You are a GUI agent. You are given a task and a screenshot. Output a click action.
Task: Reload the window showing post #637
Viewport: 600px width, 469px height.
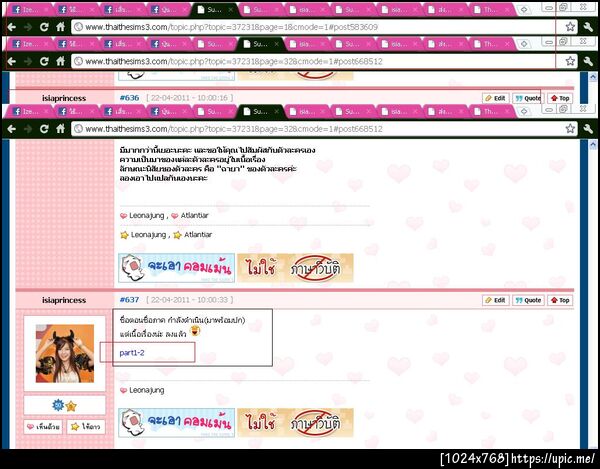(x=44, y=129)
